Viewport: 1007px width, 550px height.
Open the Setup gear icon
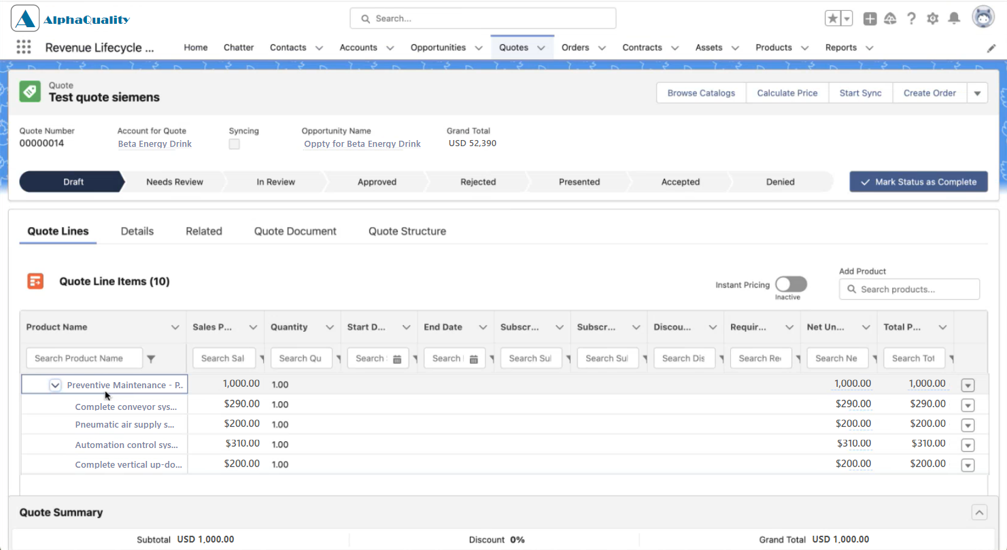pyautogui.click(x=933, y=19)
